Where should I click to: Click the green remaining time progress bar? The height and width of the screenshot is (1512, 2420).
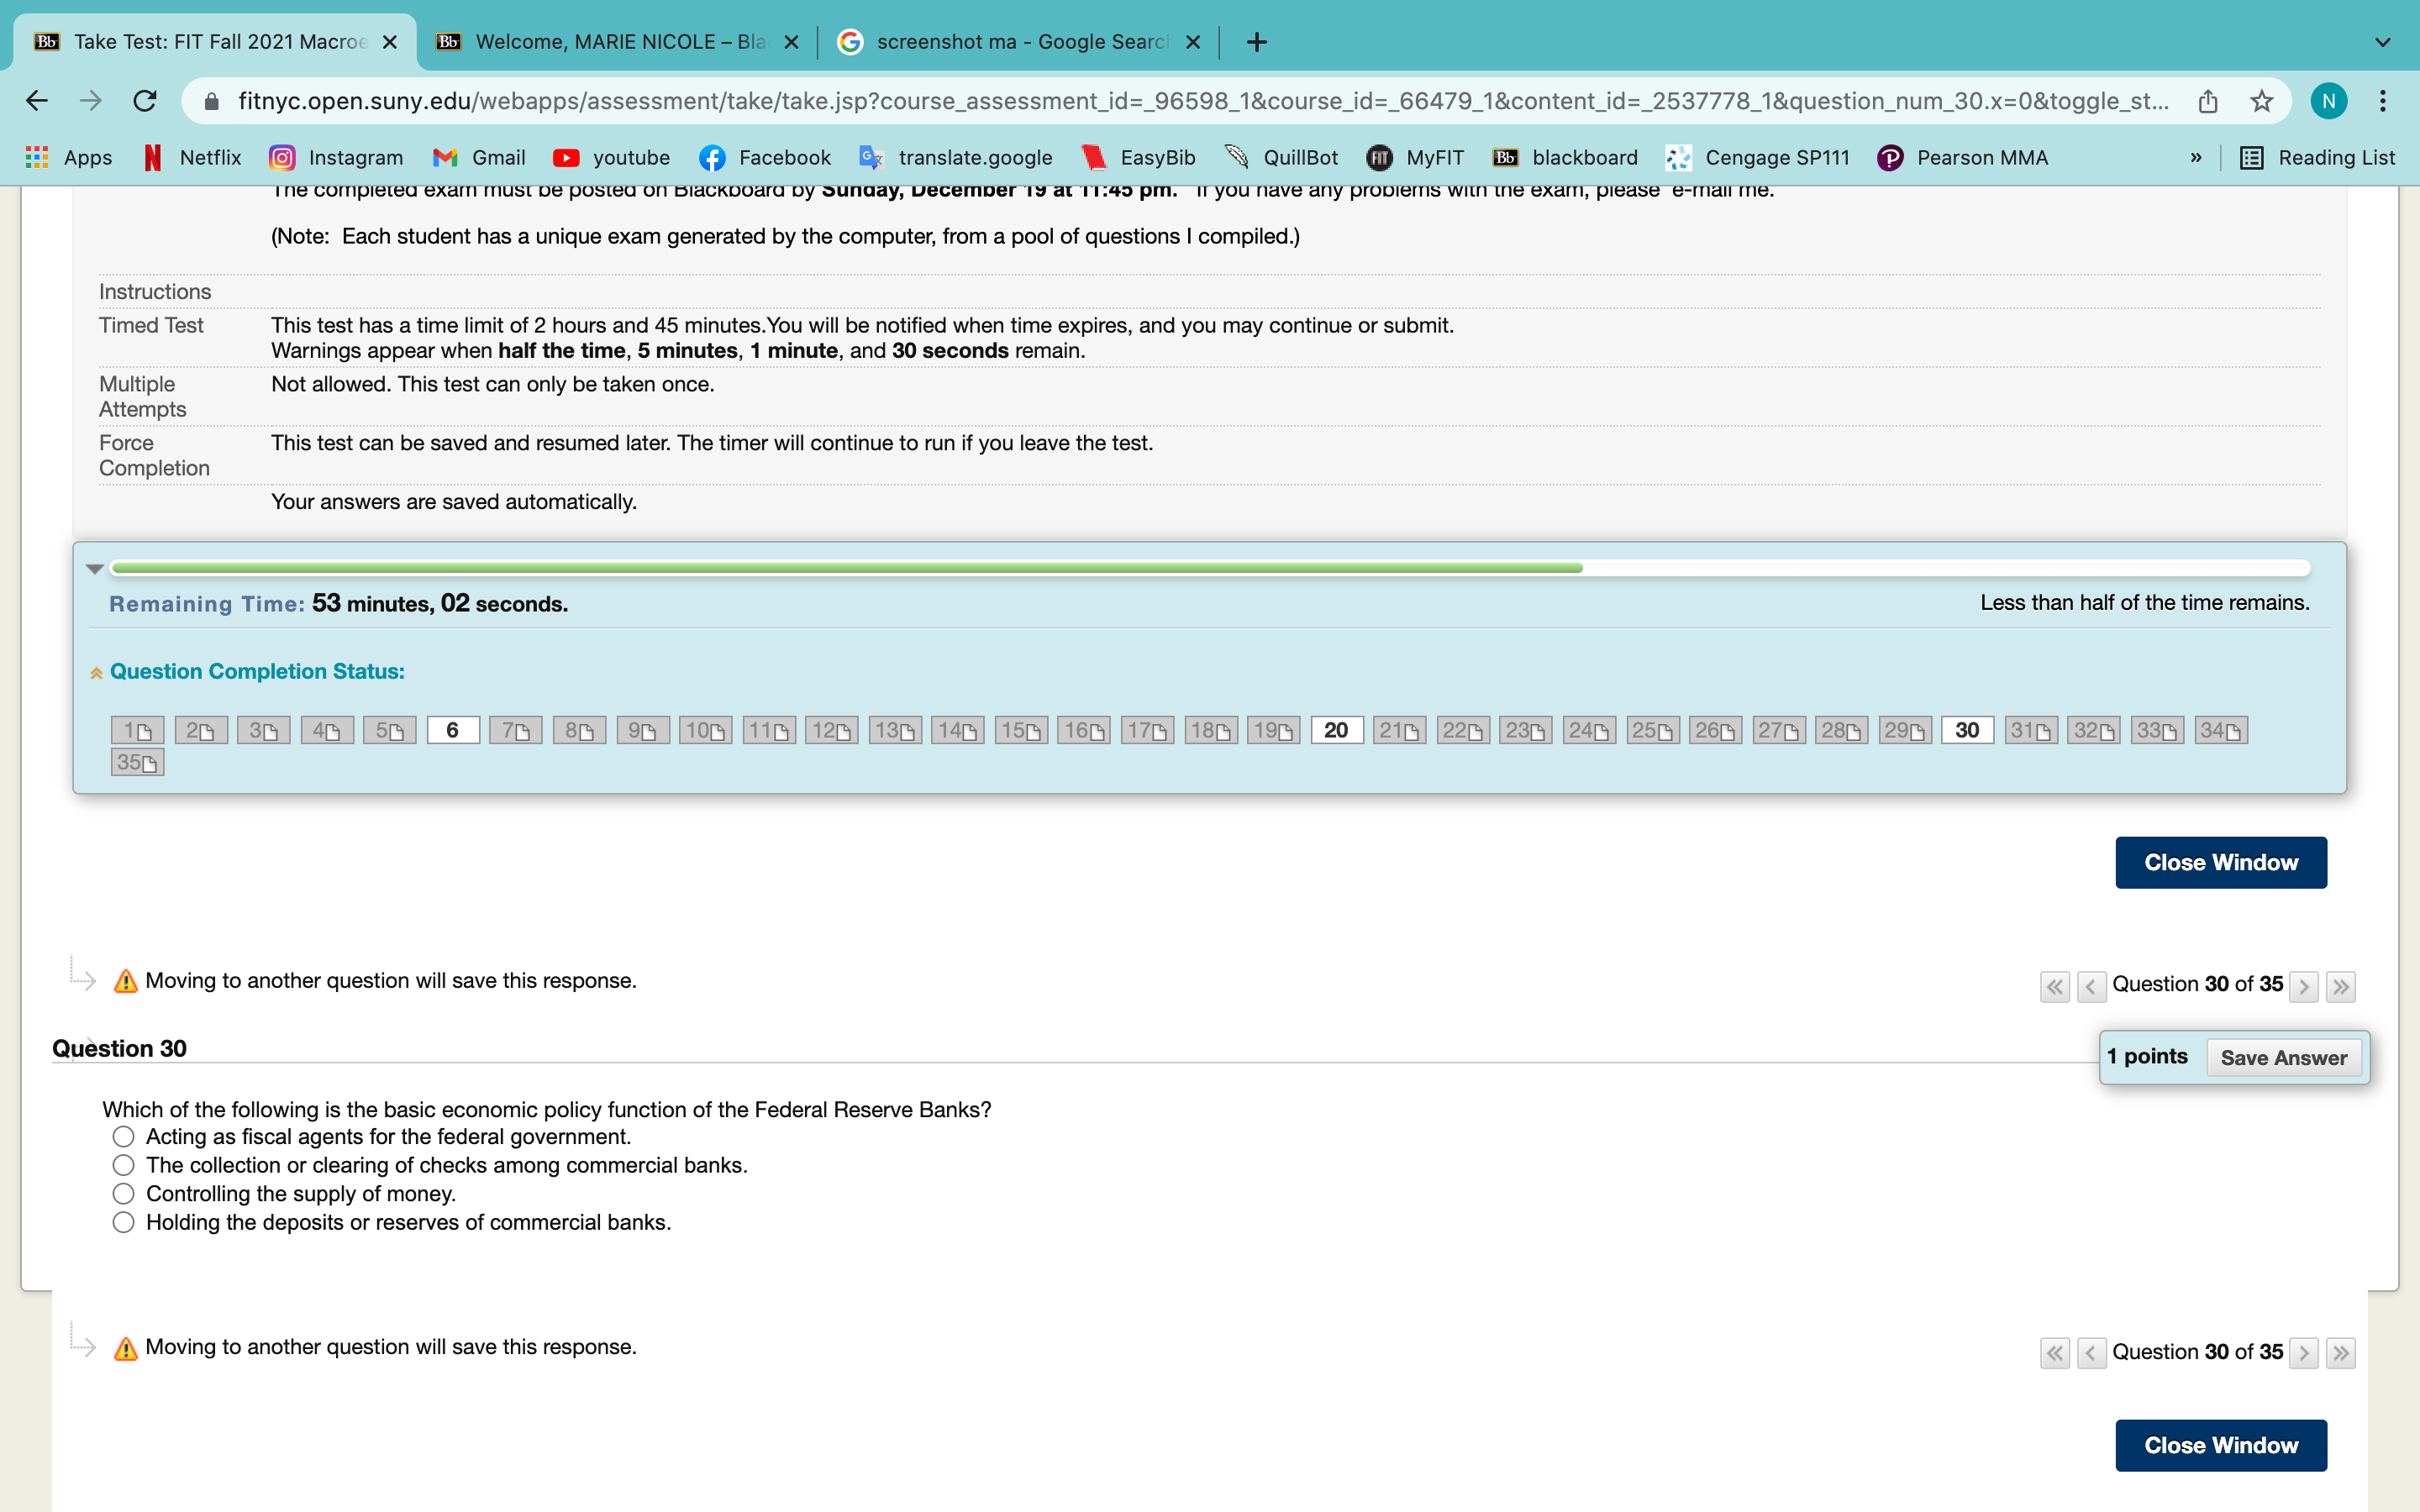[x=846, y=568]
